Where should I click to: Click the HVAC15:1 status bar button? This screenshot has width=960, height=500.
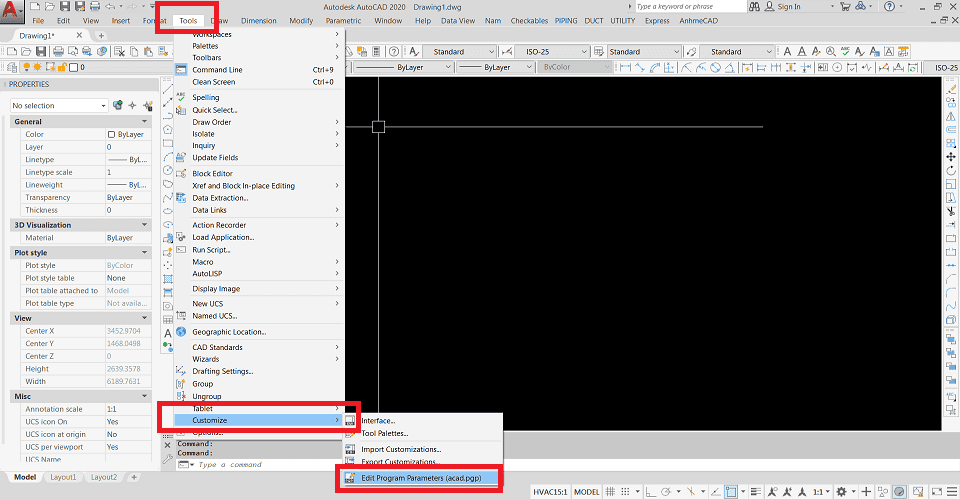(x=550, y=491)
